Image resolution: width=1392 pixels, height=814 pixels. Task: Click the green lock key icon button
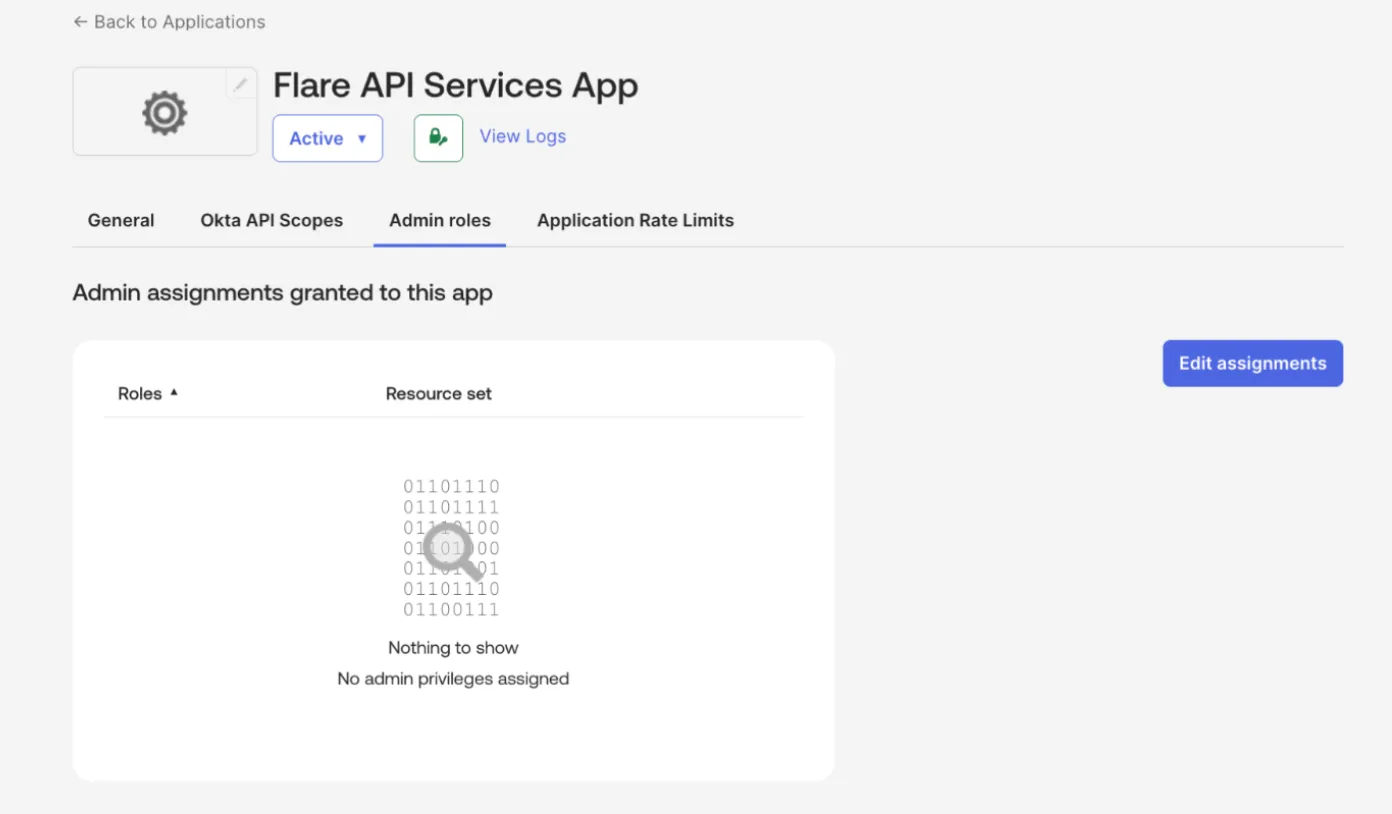pyautogui.click(x=438, y=138)
